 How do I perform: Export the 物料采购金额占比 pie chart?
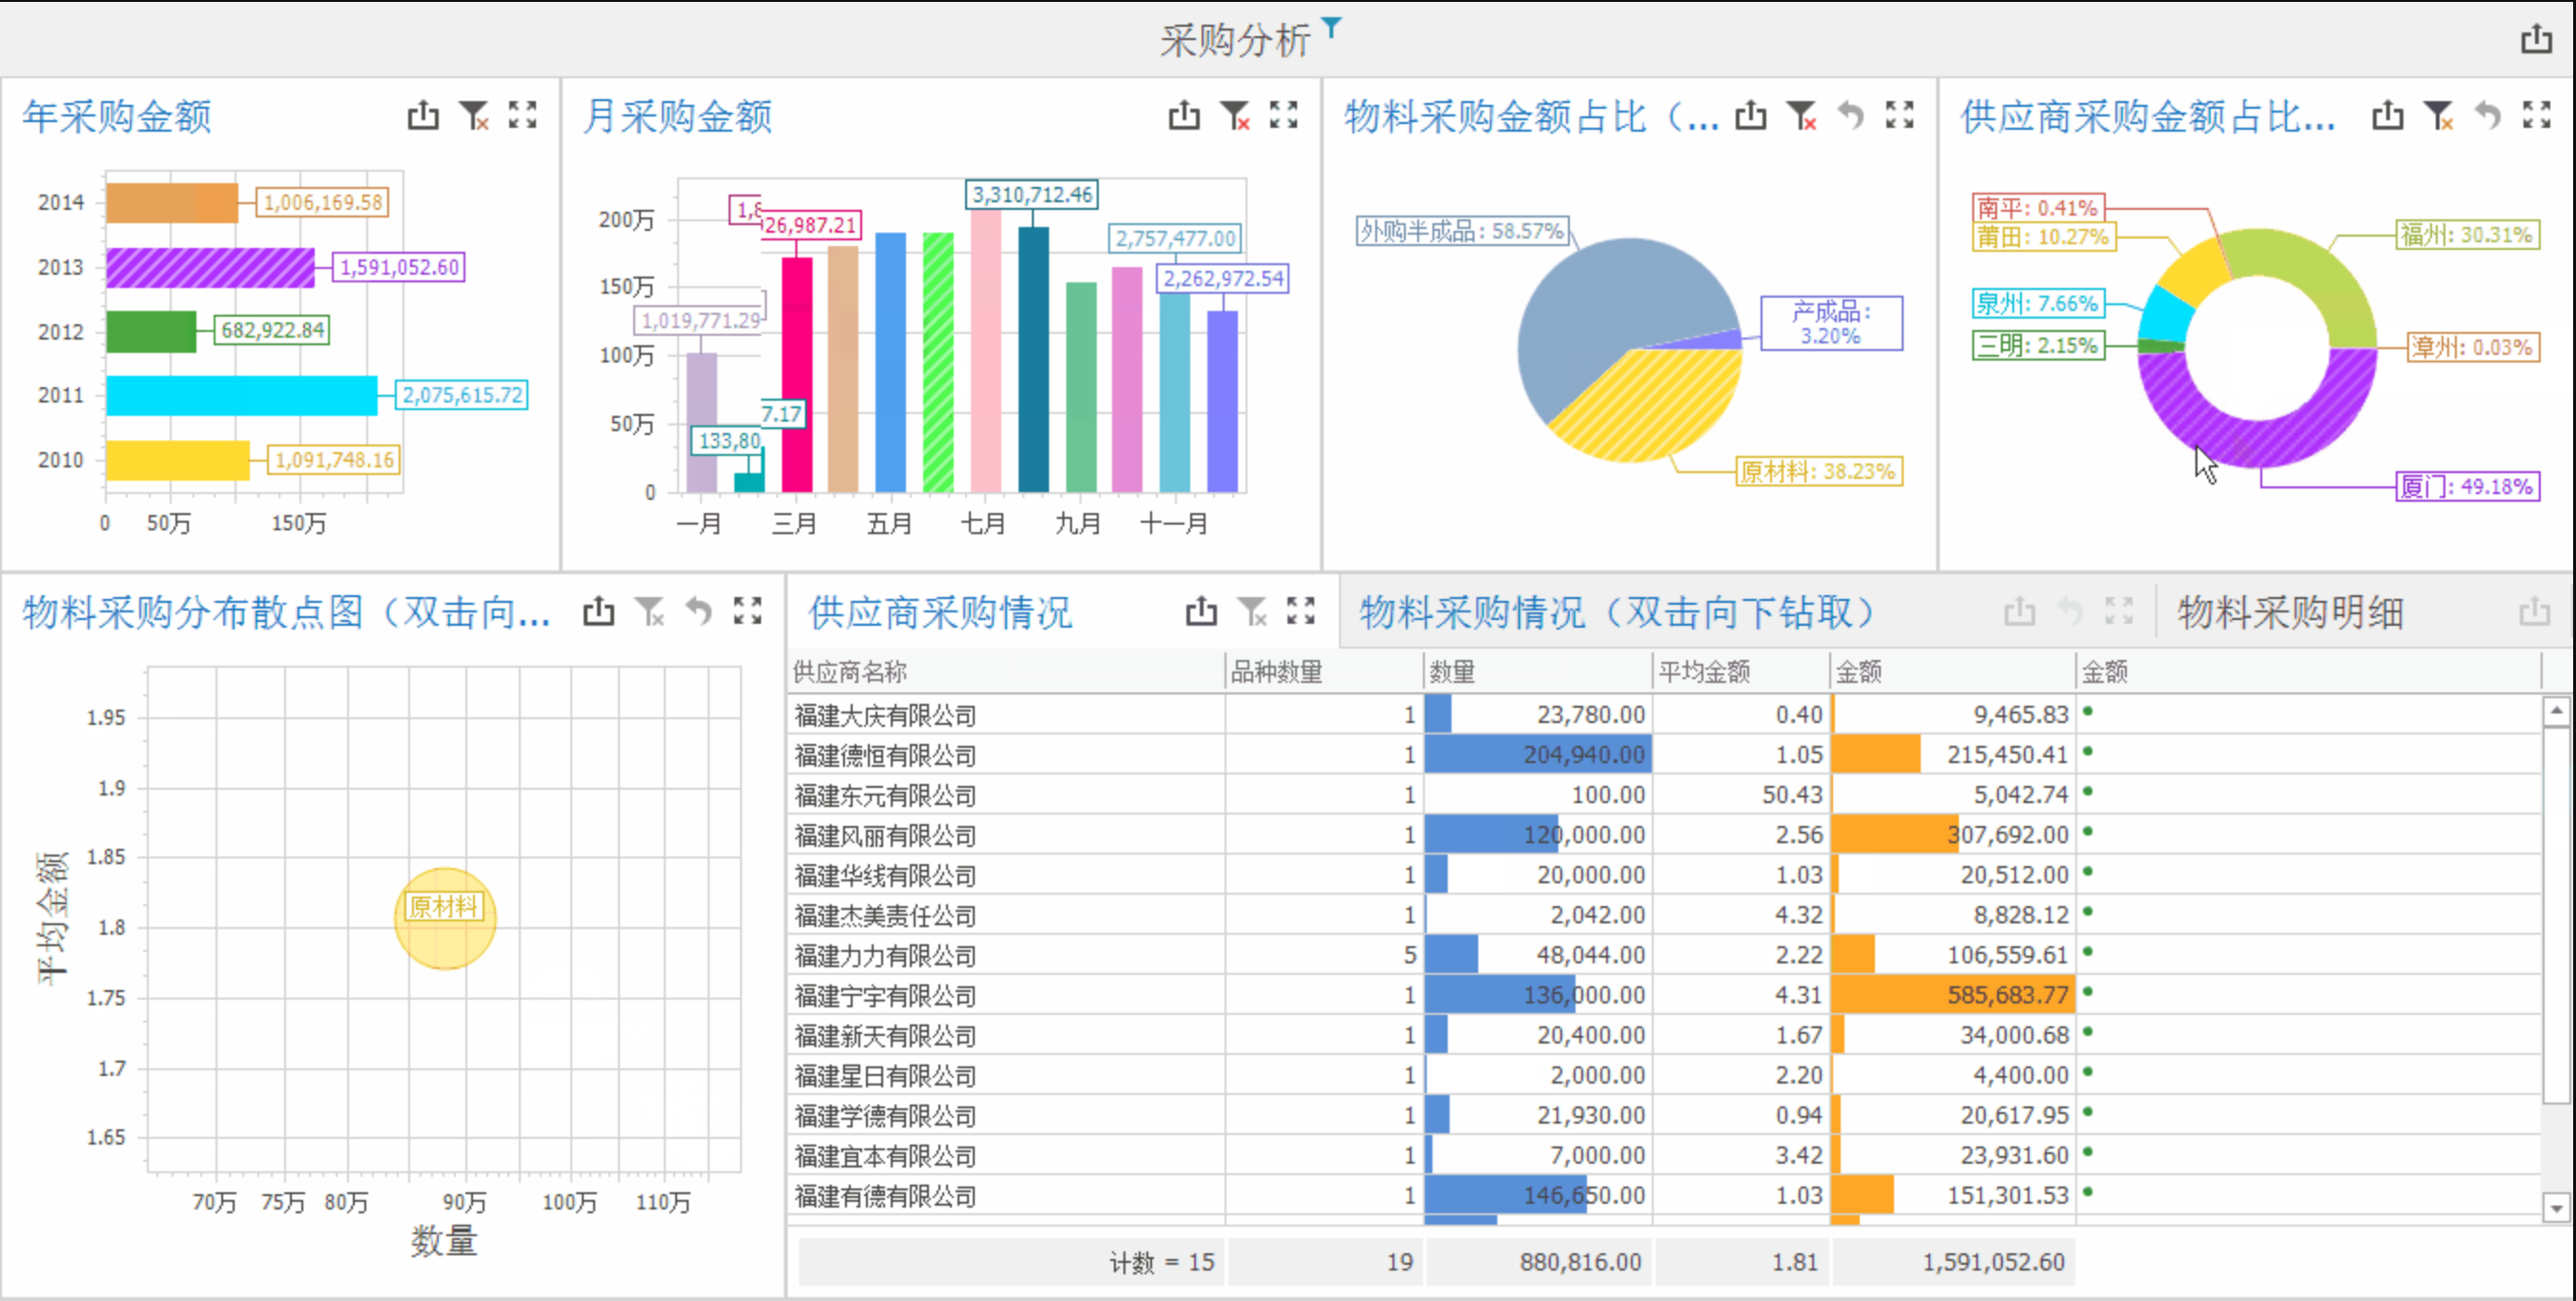(1750, 116)
